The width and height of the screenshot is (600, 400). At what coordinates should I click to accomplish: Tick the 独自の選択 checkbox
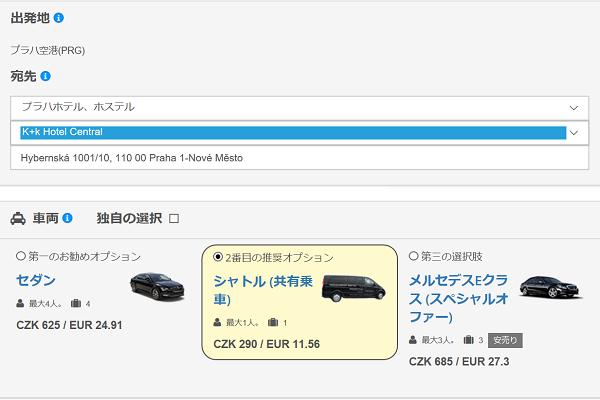tap(174, 218)
